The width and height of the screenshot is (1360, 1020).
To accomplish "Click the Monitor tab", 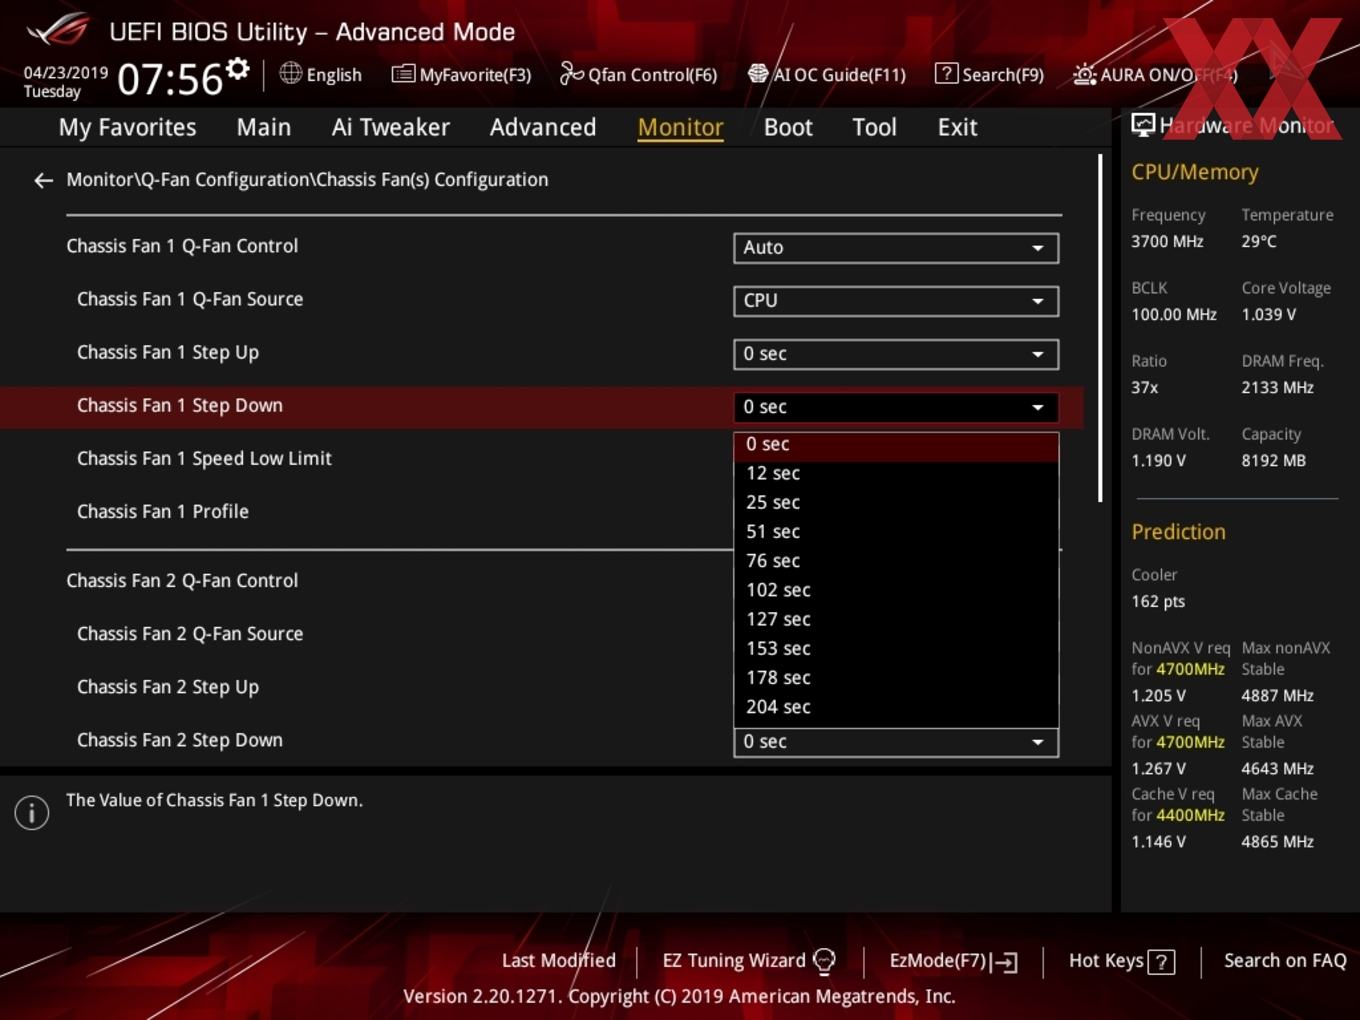I will [x=680, y=128].
